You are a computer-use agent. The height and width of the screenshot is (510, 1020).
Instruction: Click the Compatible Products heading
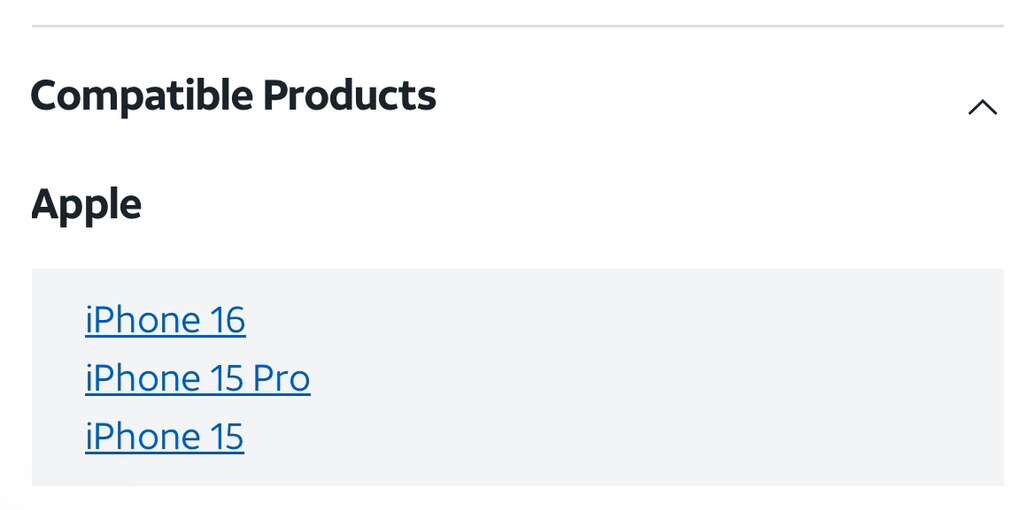233,96
